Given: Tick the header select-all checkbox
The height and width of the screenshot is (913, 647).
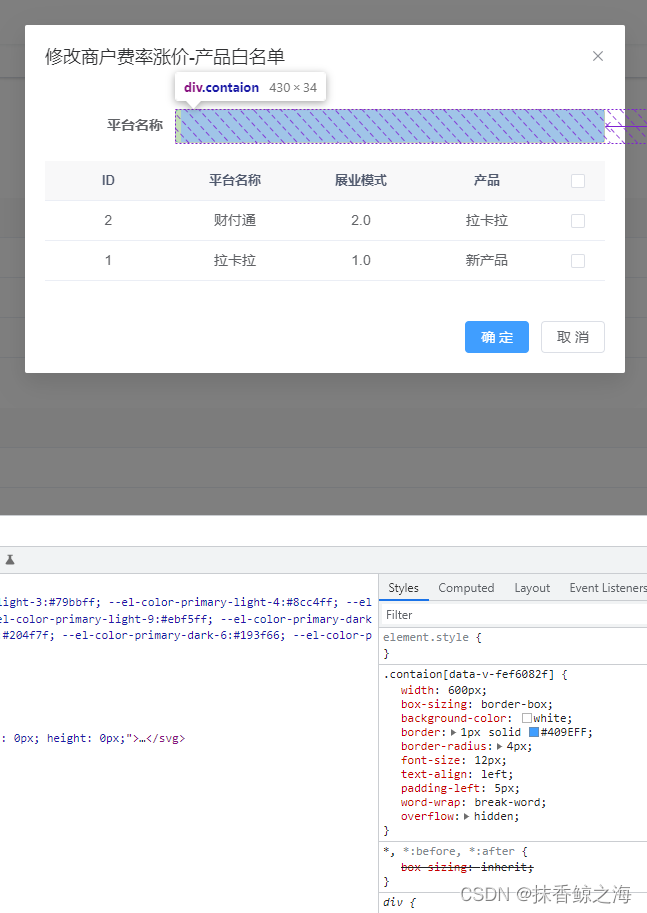Looking at the screenshot, I should point(578,181).
